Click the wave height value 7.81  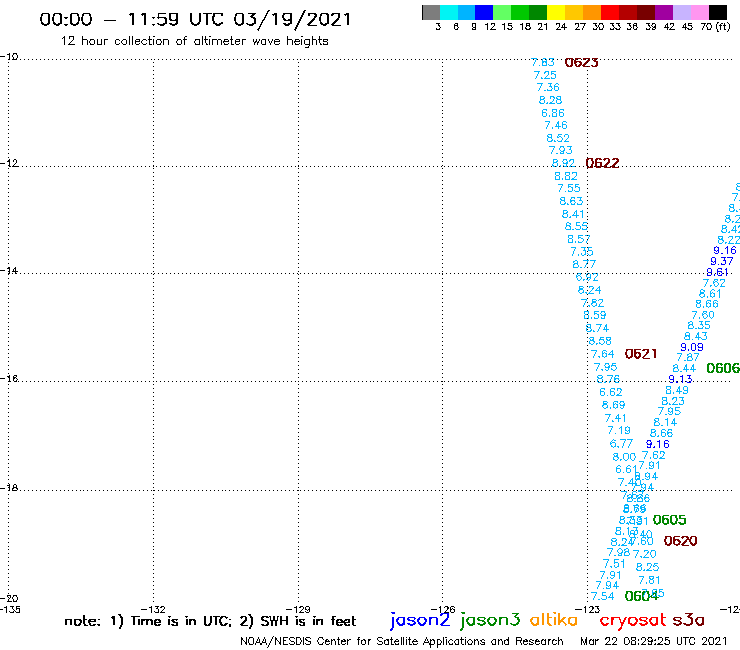pos(649,580)
